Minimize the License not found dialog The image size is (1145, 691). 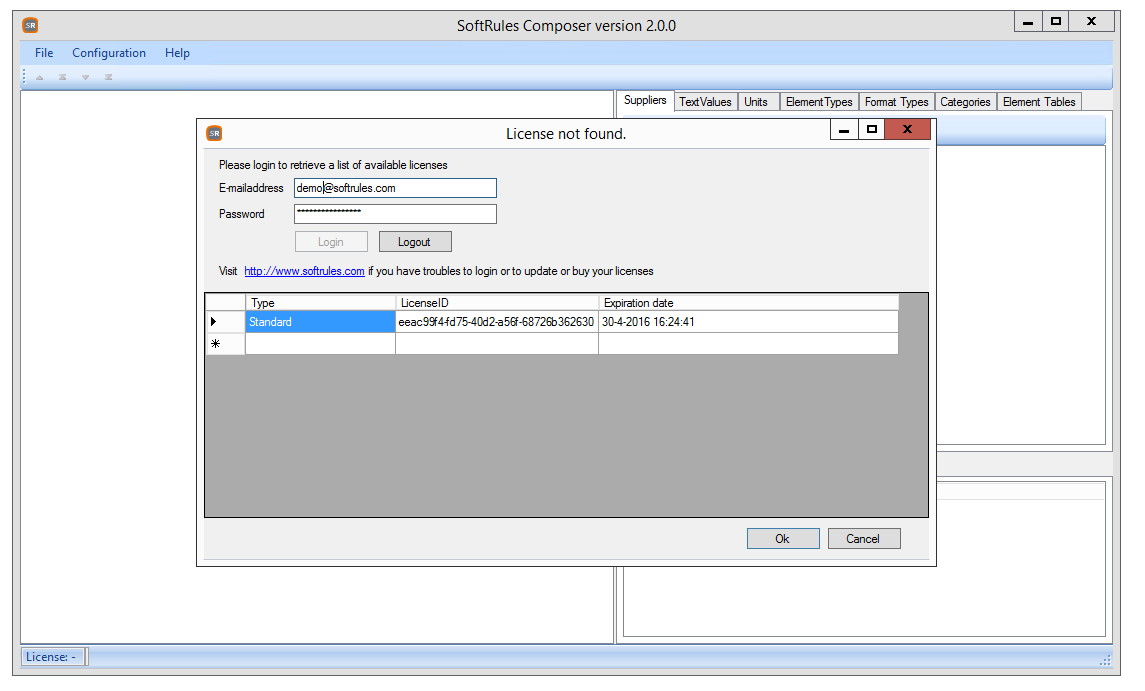tap(844, 129)
